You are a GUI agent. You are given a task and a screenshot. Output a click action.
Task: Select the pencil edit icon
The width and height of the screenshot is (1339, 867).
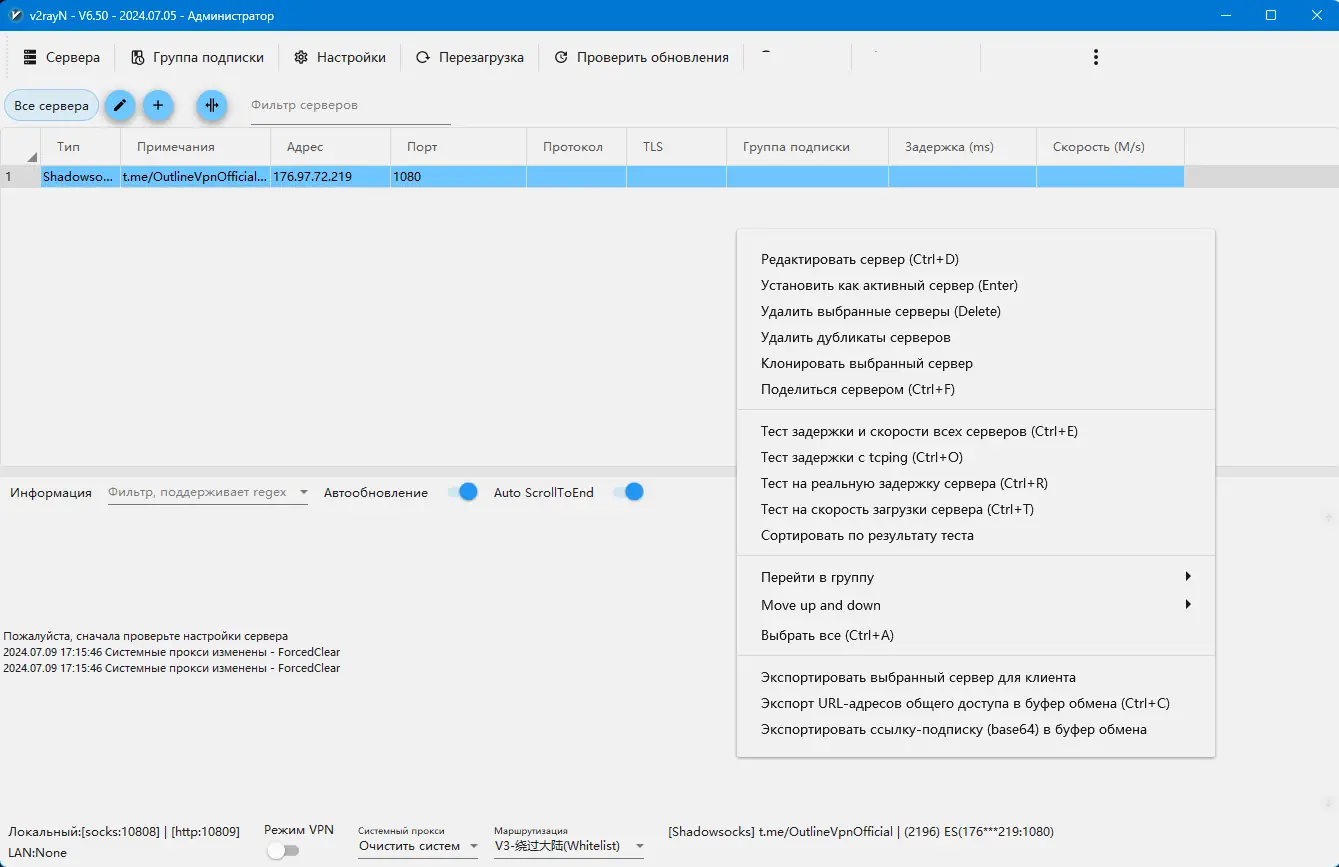pos(120,105)
